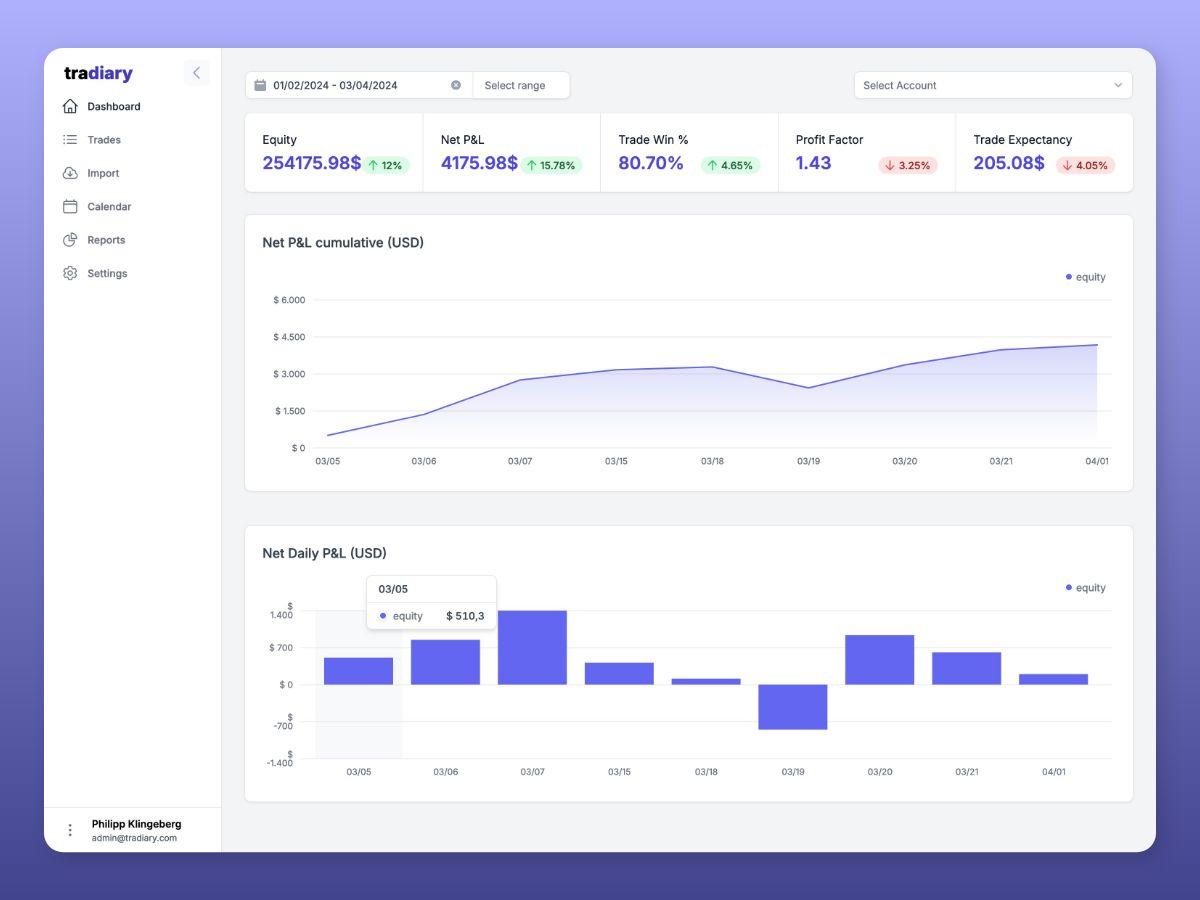Click the Import cloud download icon
Viewport: 1200px width, 900px height.
pos(70,173)
